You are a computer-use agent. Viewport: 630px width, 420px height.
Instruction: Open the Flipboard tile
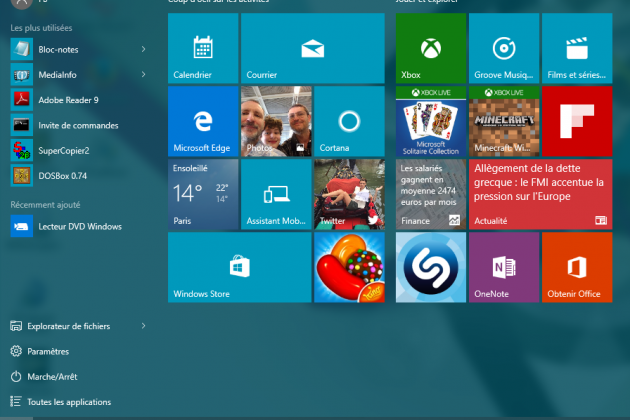[x=577, y=121]
